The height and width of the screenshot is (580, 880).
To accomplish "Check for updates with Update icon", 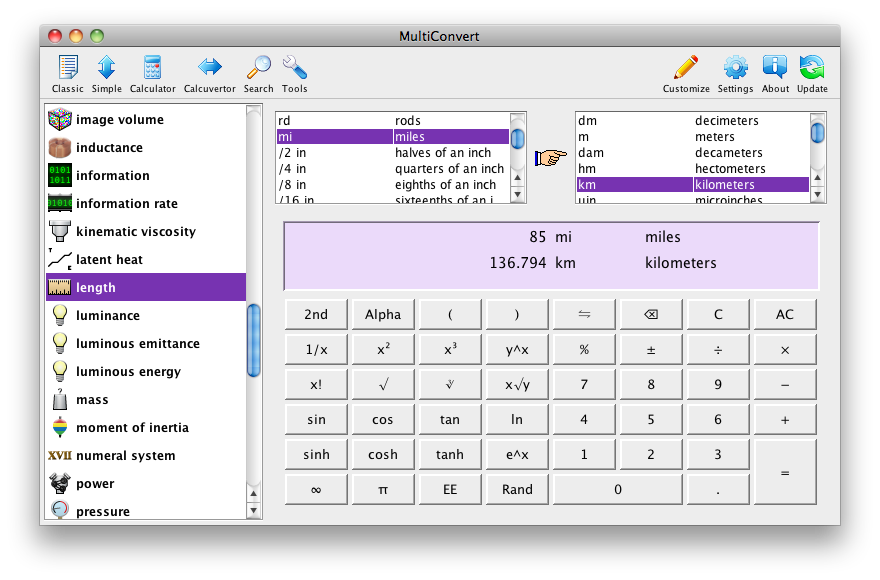I will point(812,74).
